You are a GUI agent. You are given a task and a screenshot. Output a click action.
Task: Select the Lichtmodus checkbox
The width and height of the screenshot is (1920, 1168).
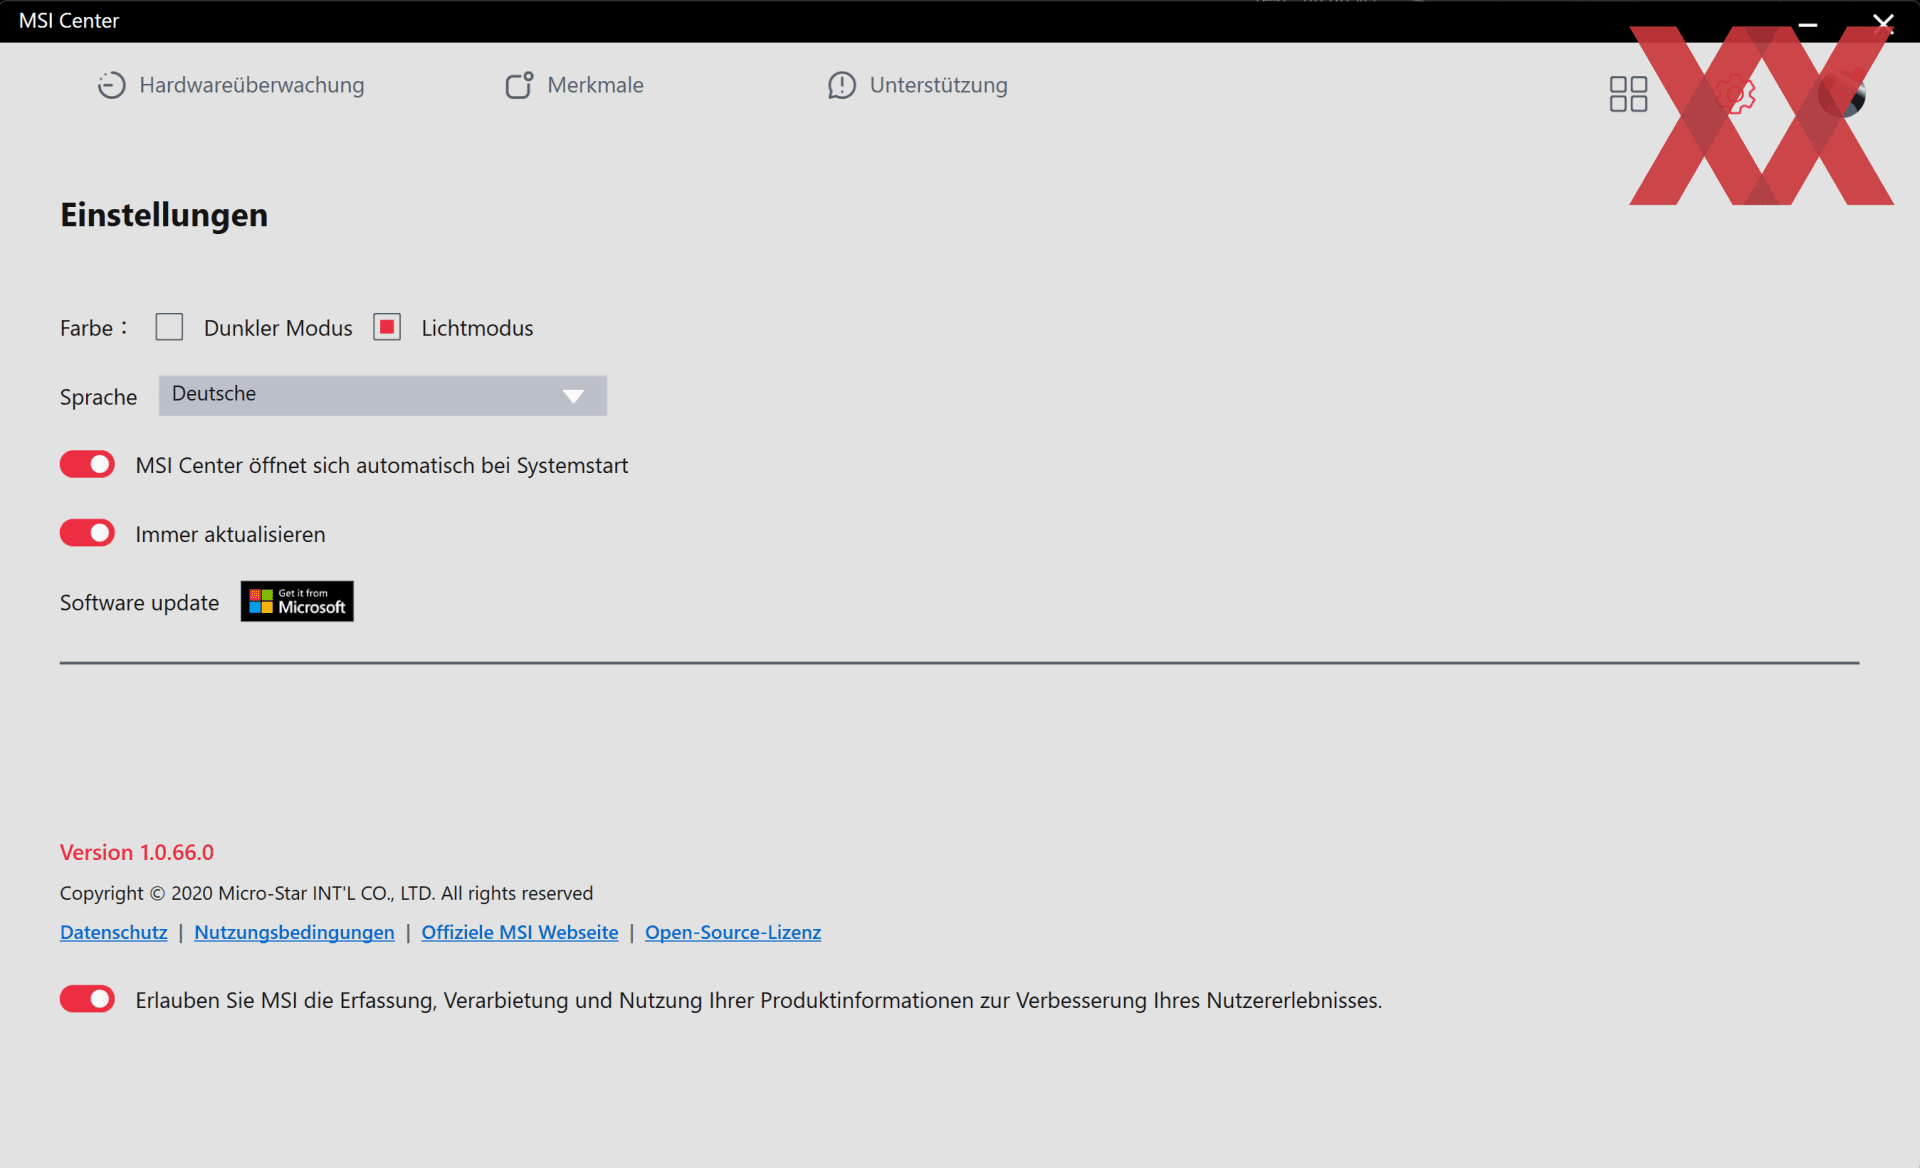387,327
